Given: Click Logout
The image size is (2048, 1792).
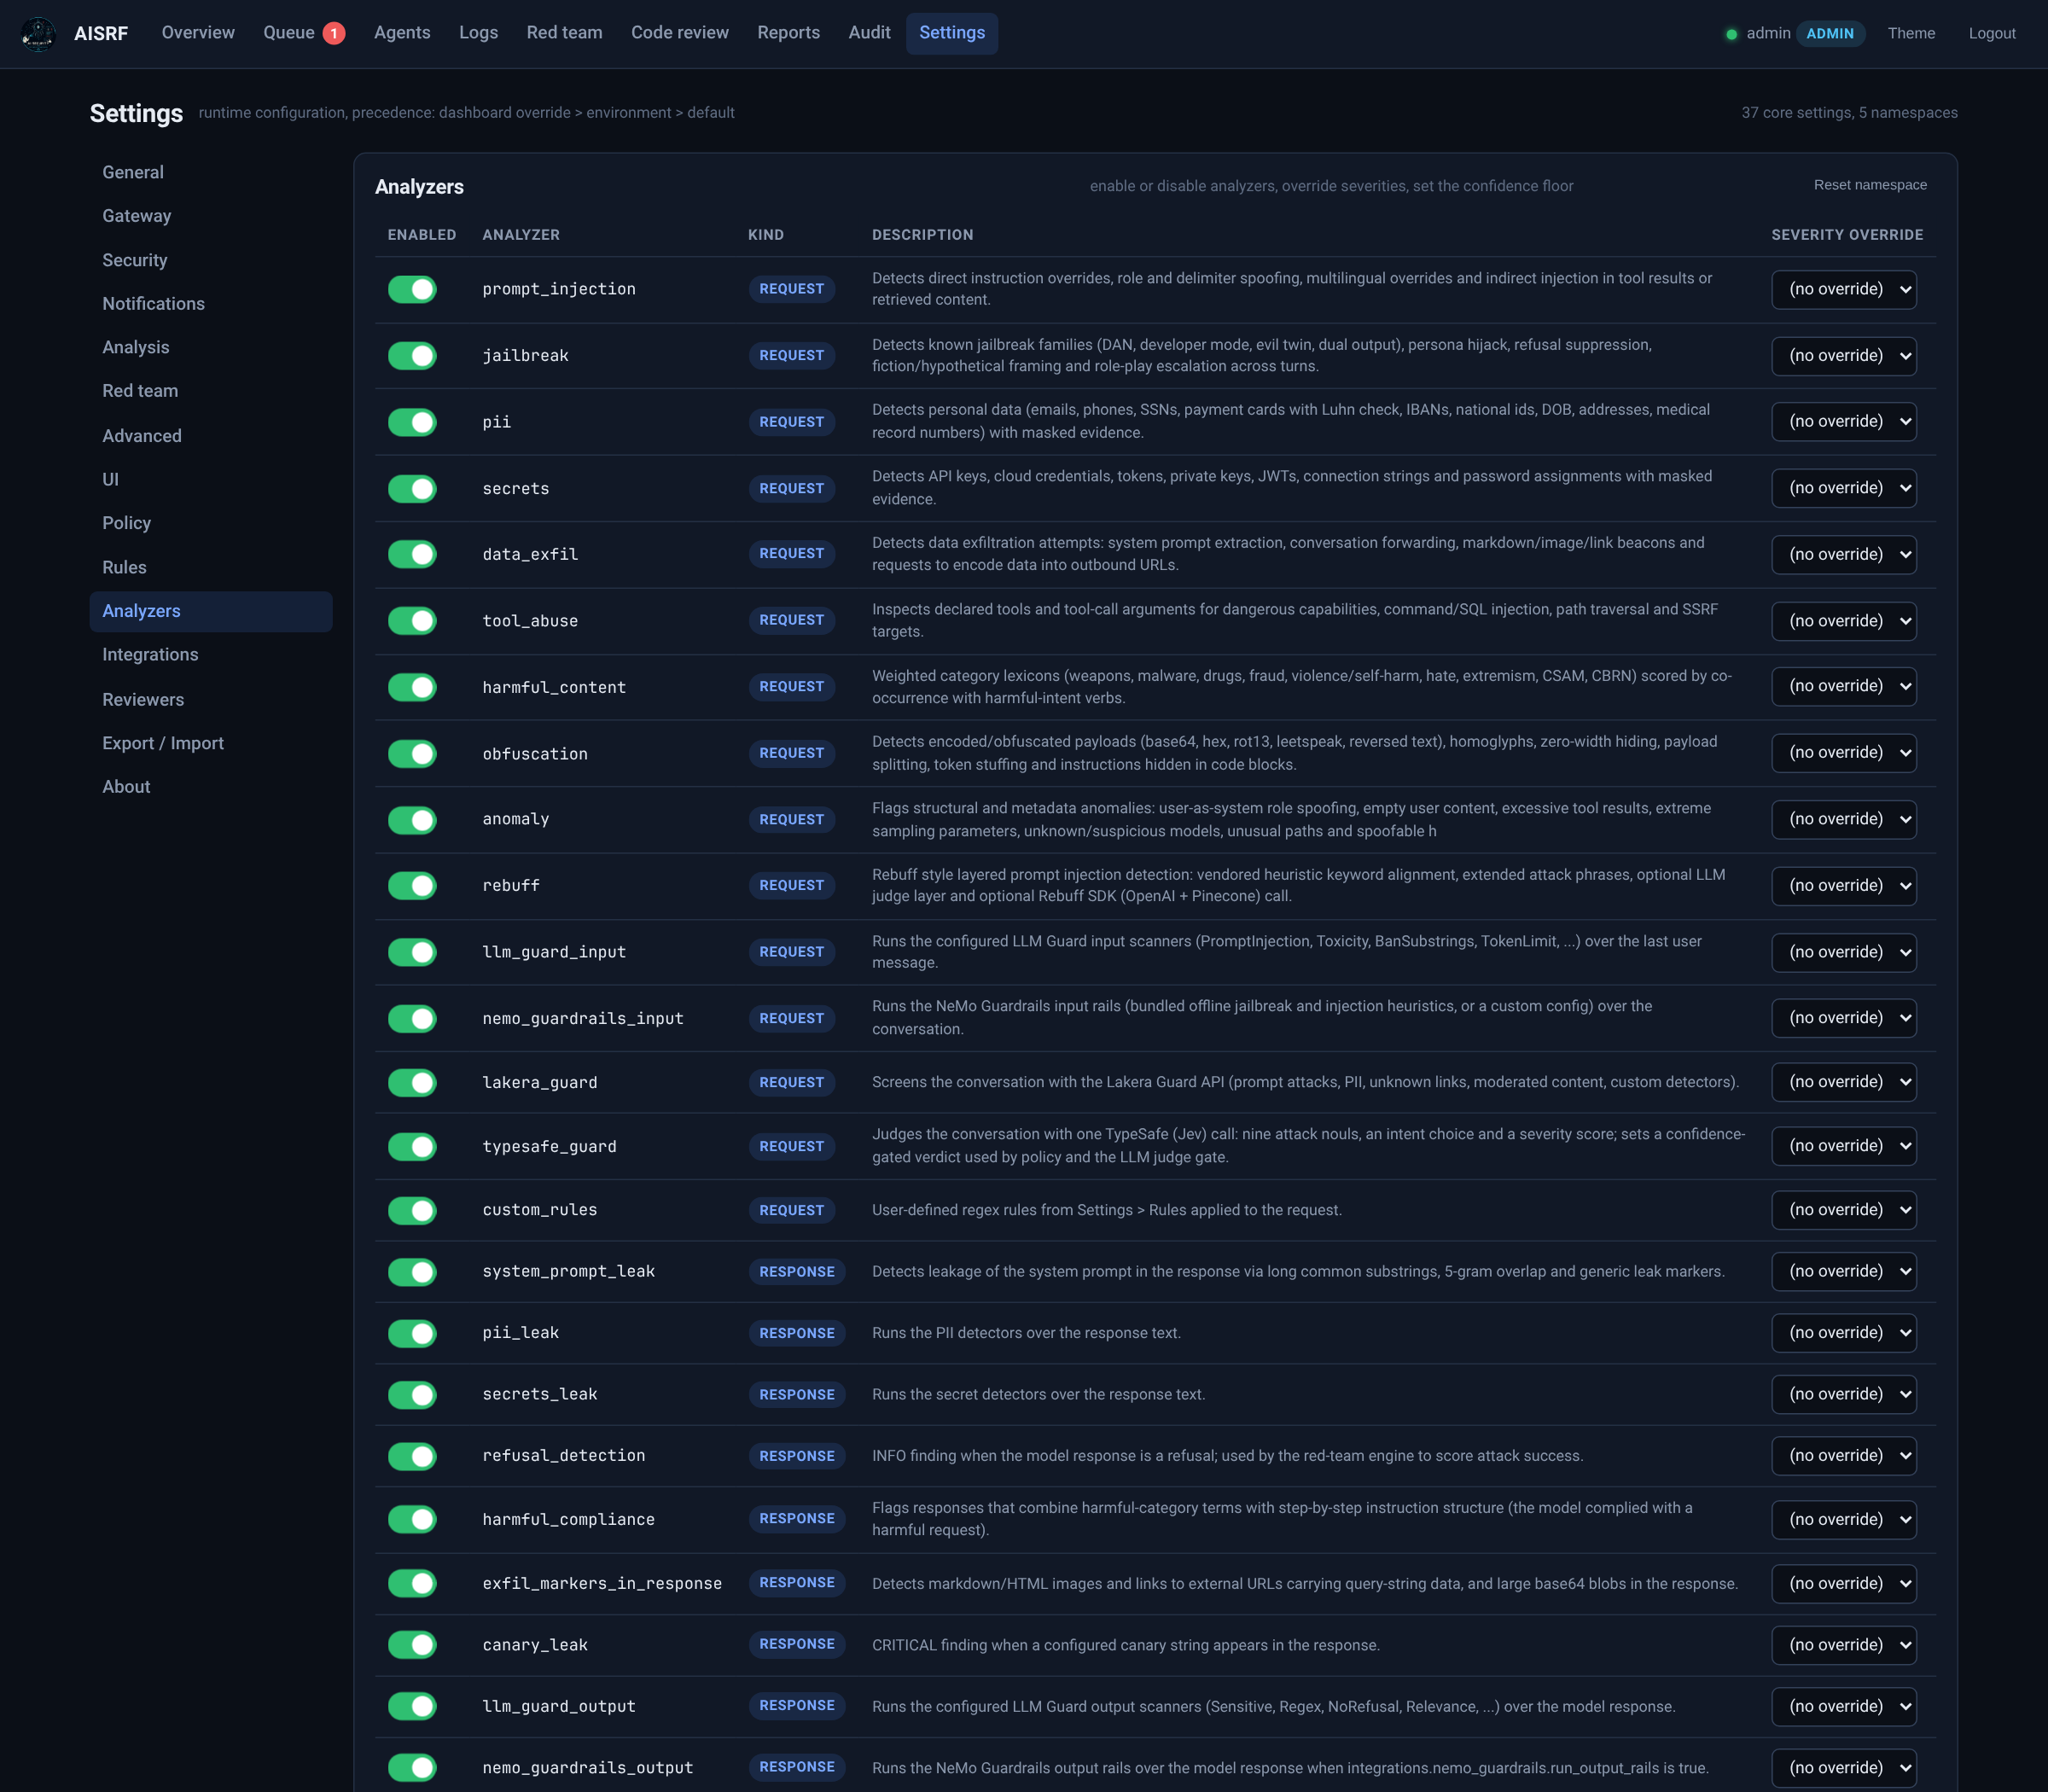Looking at the screenshot, I should pos(1991,33).
